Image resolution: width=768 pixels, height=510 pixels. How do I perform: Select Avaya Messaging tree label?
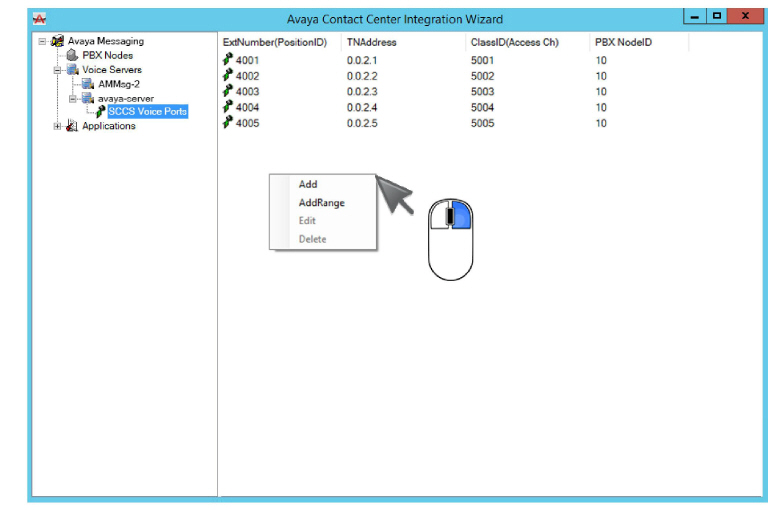[x=106, y=41]
